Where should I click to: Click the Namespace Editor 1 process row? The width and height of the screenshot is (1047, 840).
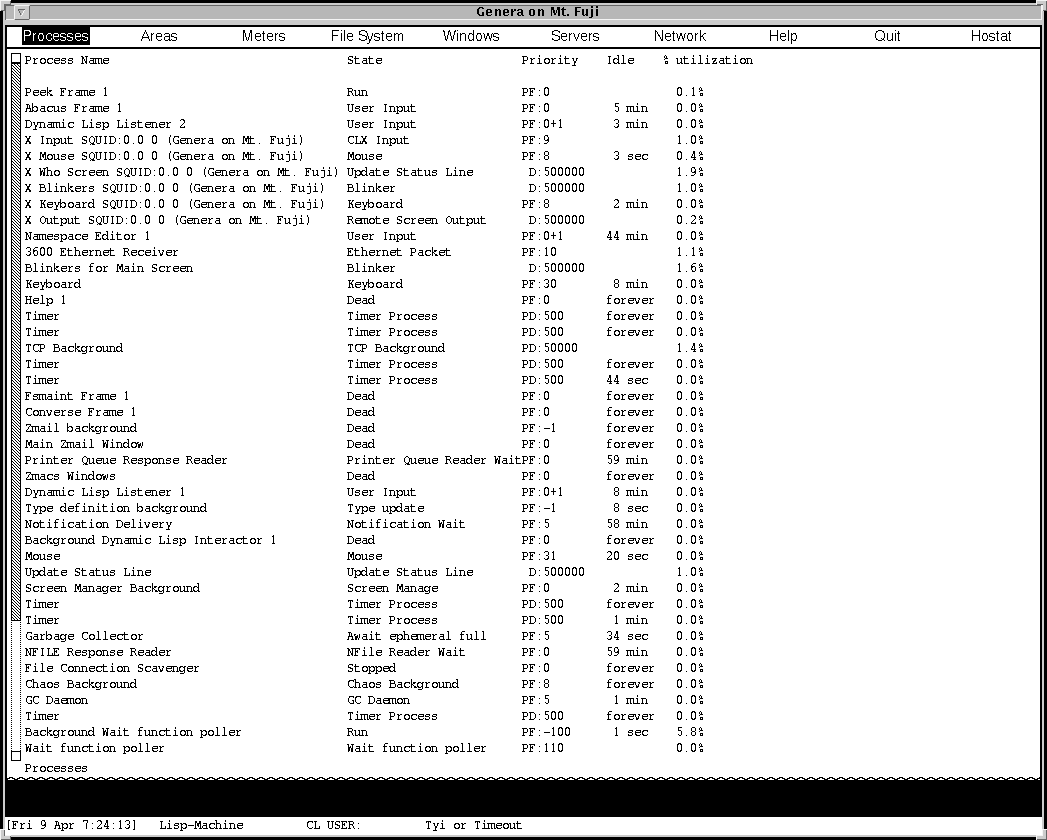point(88,236)
